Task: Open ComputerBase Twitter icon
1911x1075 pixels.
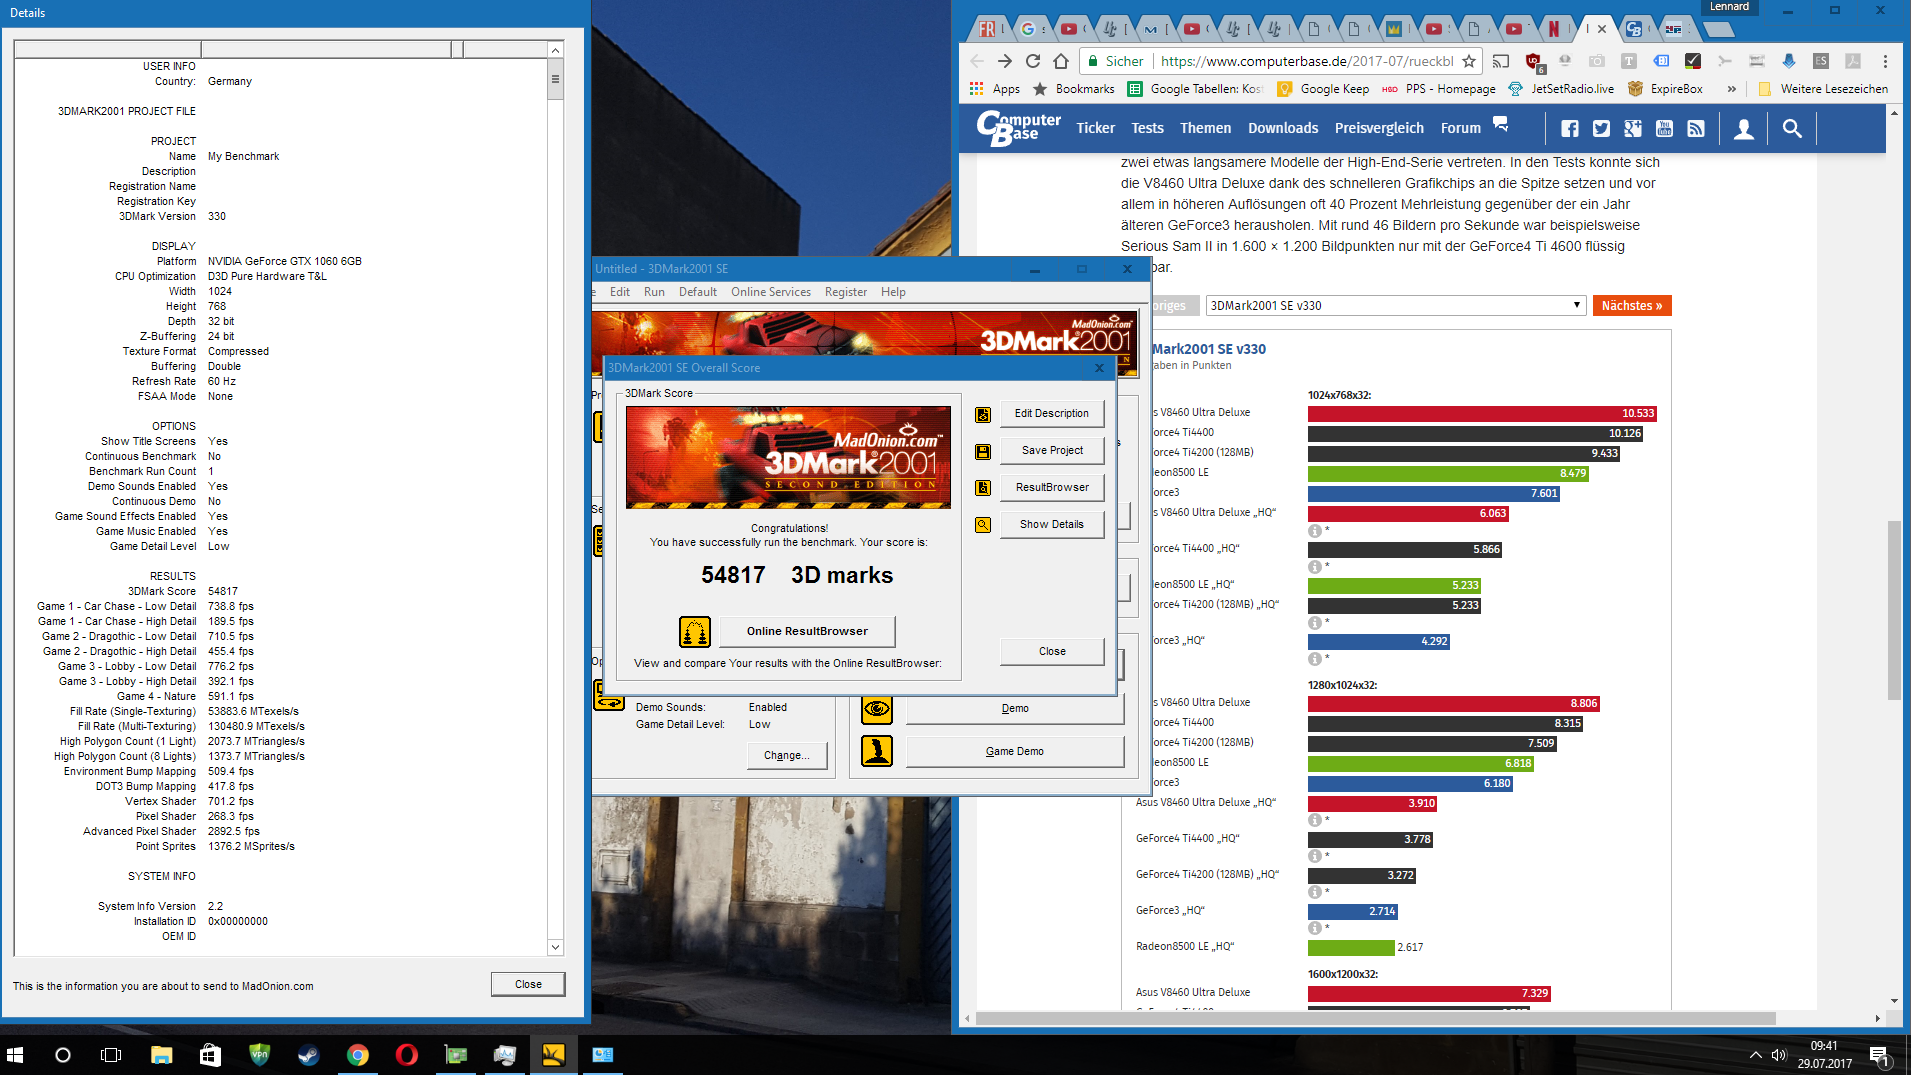Action: click(x=1601, y=128)
